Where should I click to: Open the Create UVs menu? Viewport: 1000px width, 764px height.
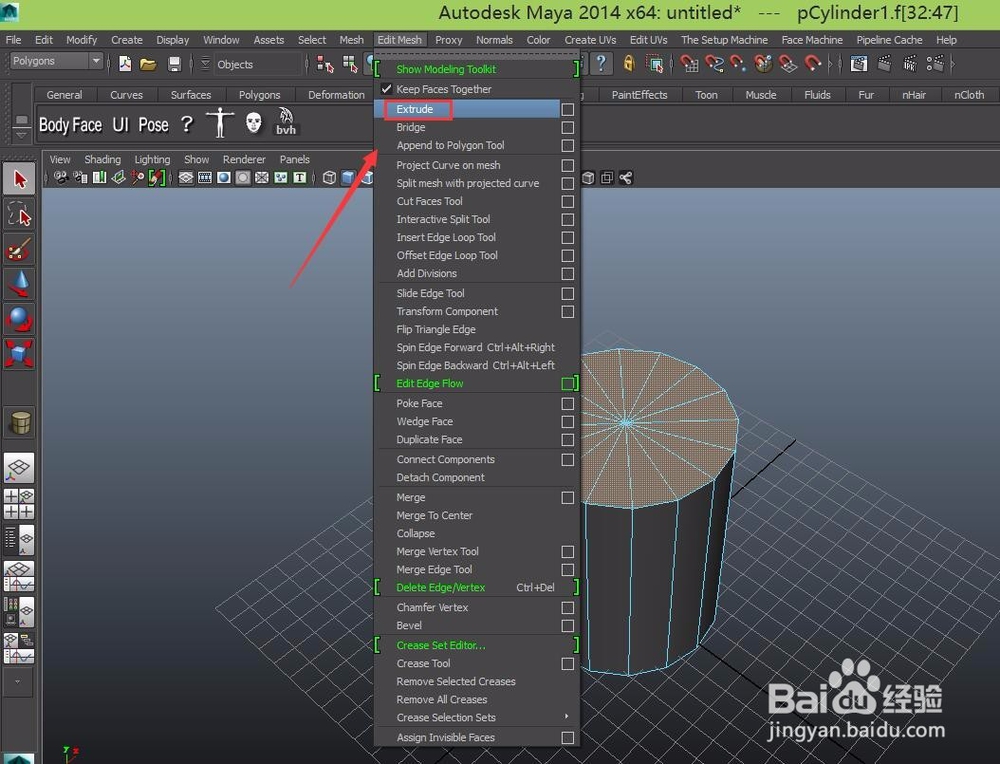[590, 40]
